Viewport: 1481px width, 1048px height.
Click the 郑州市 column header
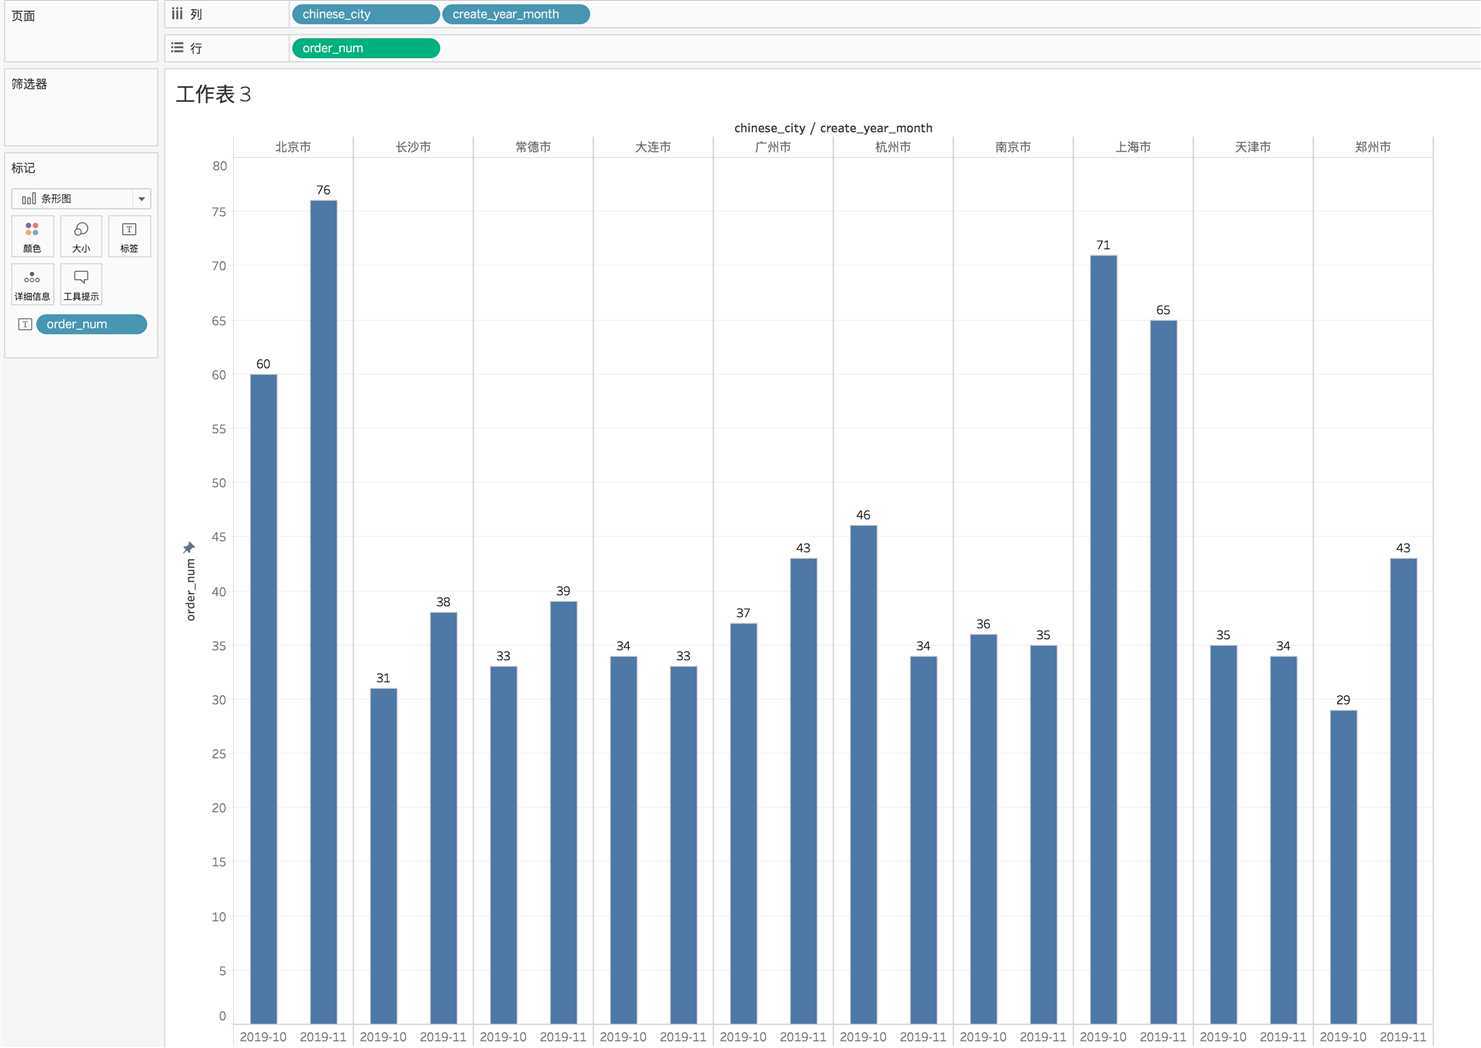coord(1373,147)
